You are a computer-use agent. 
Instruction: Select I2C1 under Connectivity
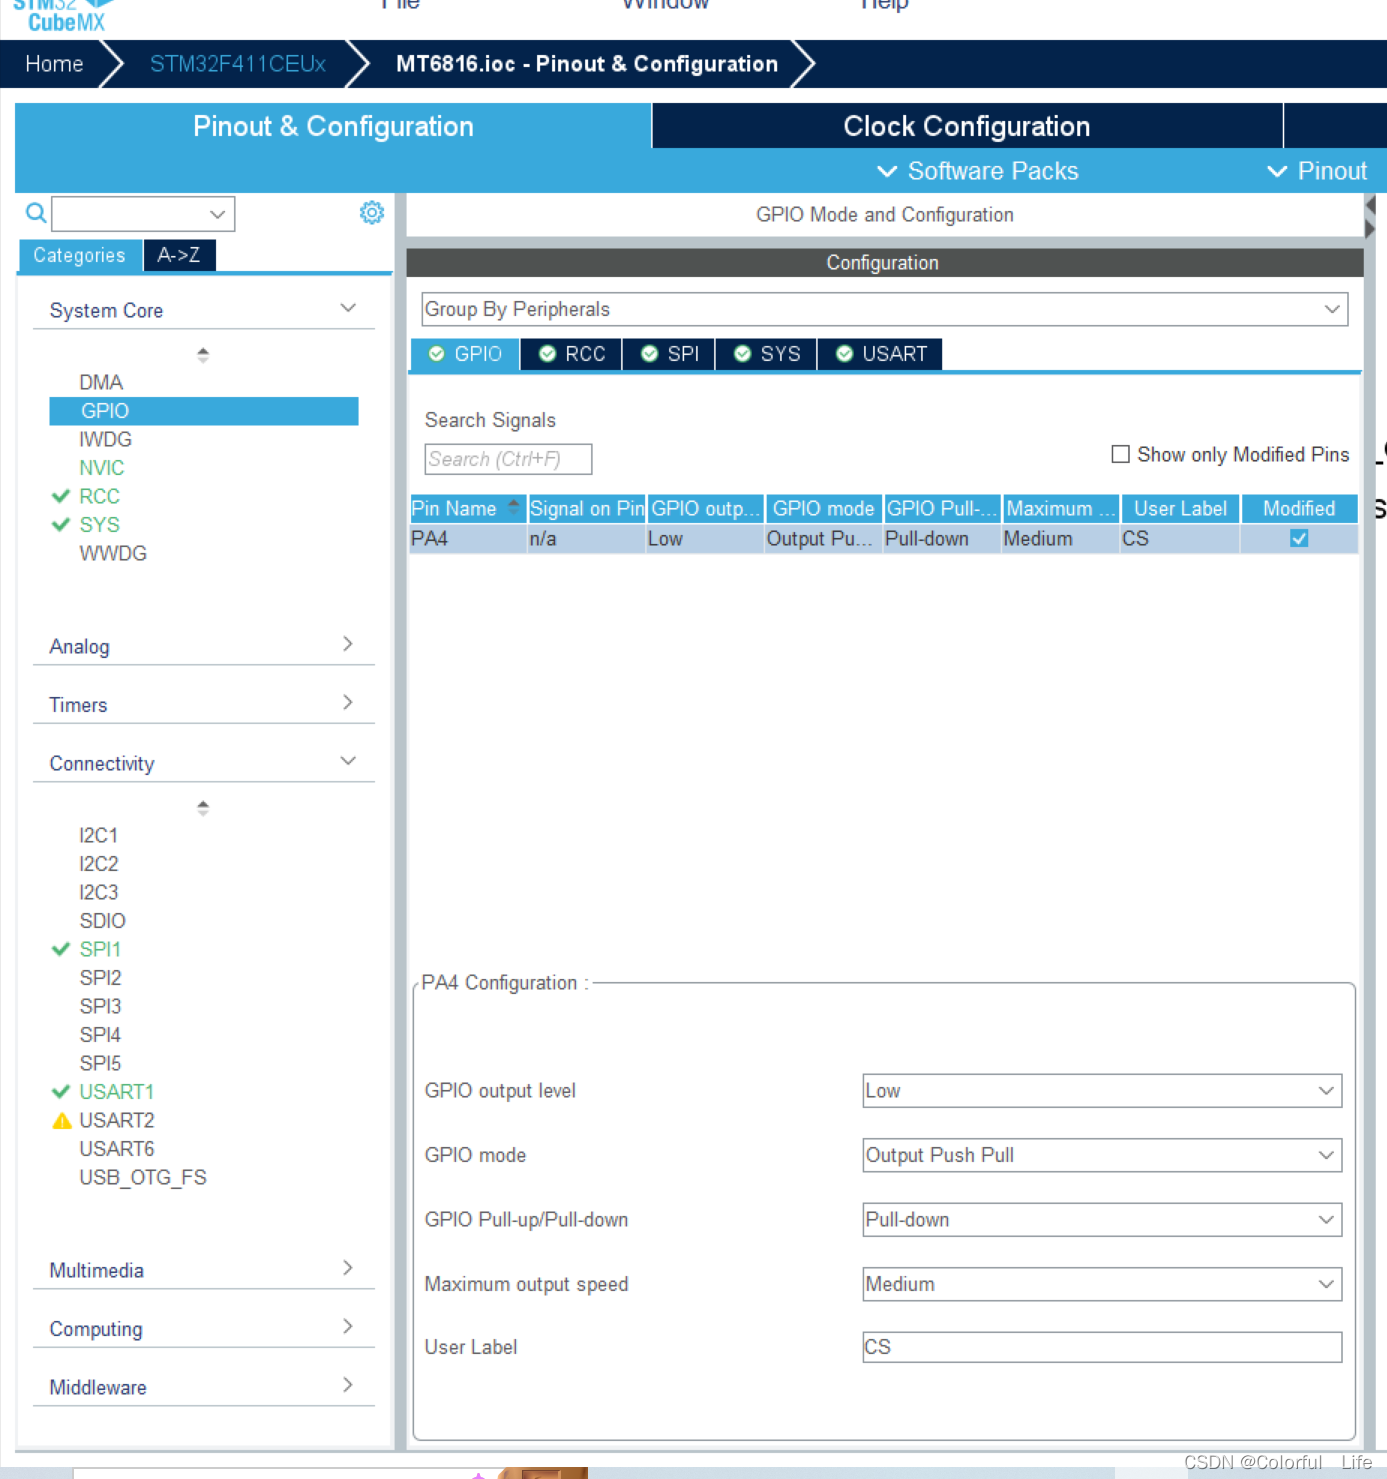click(x=99, y=835)
